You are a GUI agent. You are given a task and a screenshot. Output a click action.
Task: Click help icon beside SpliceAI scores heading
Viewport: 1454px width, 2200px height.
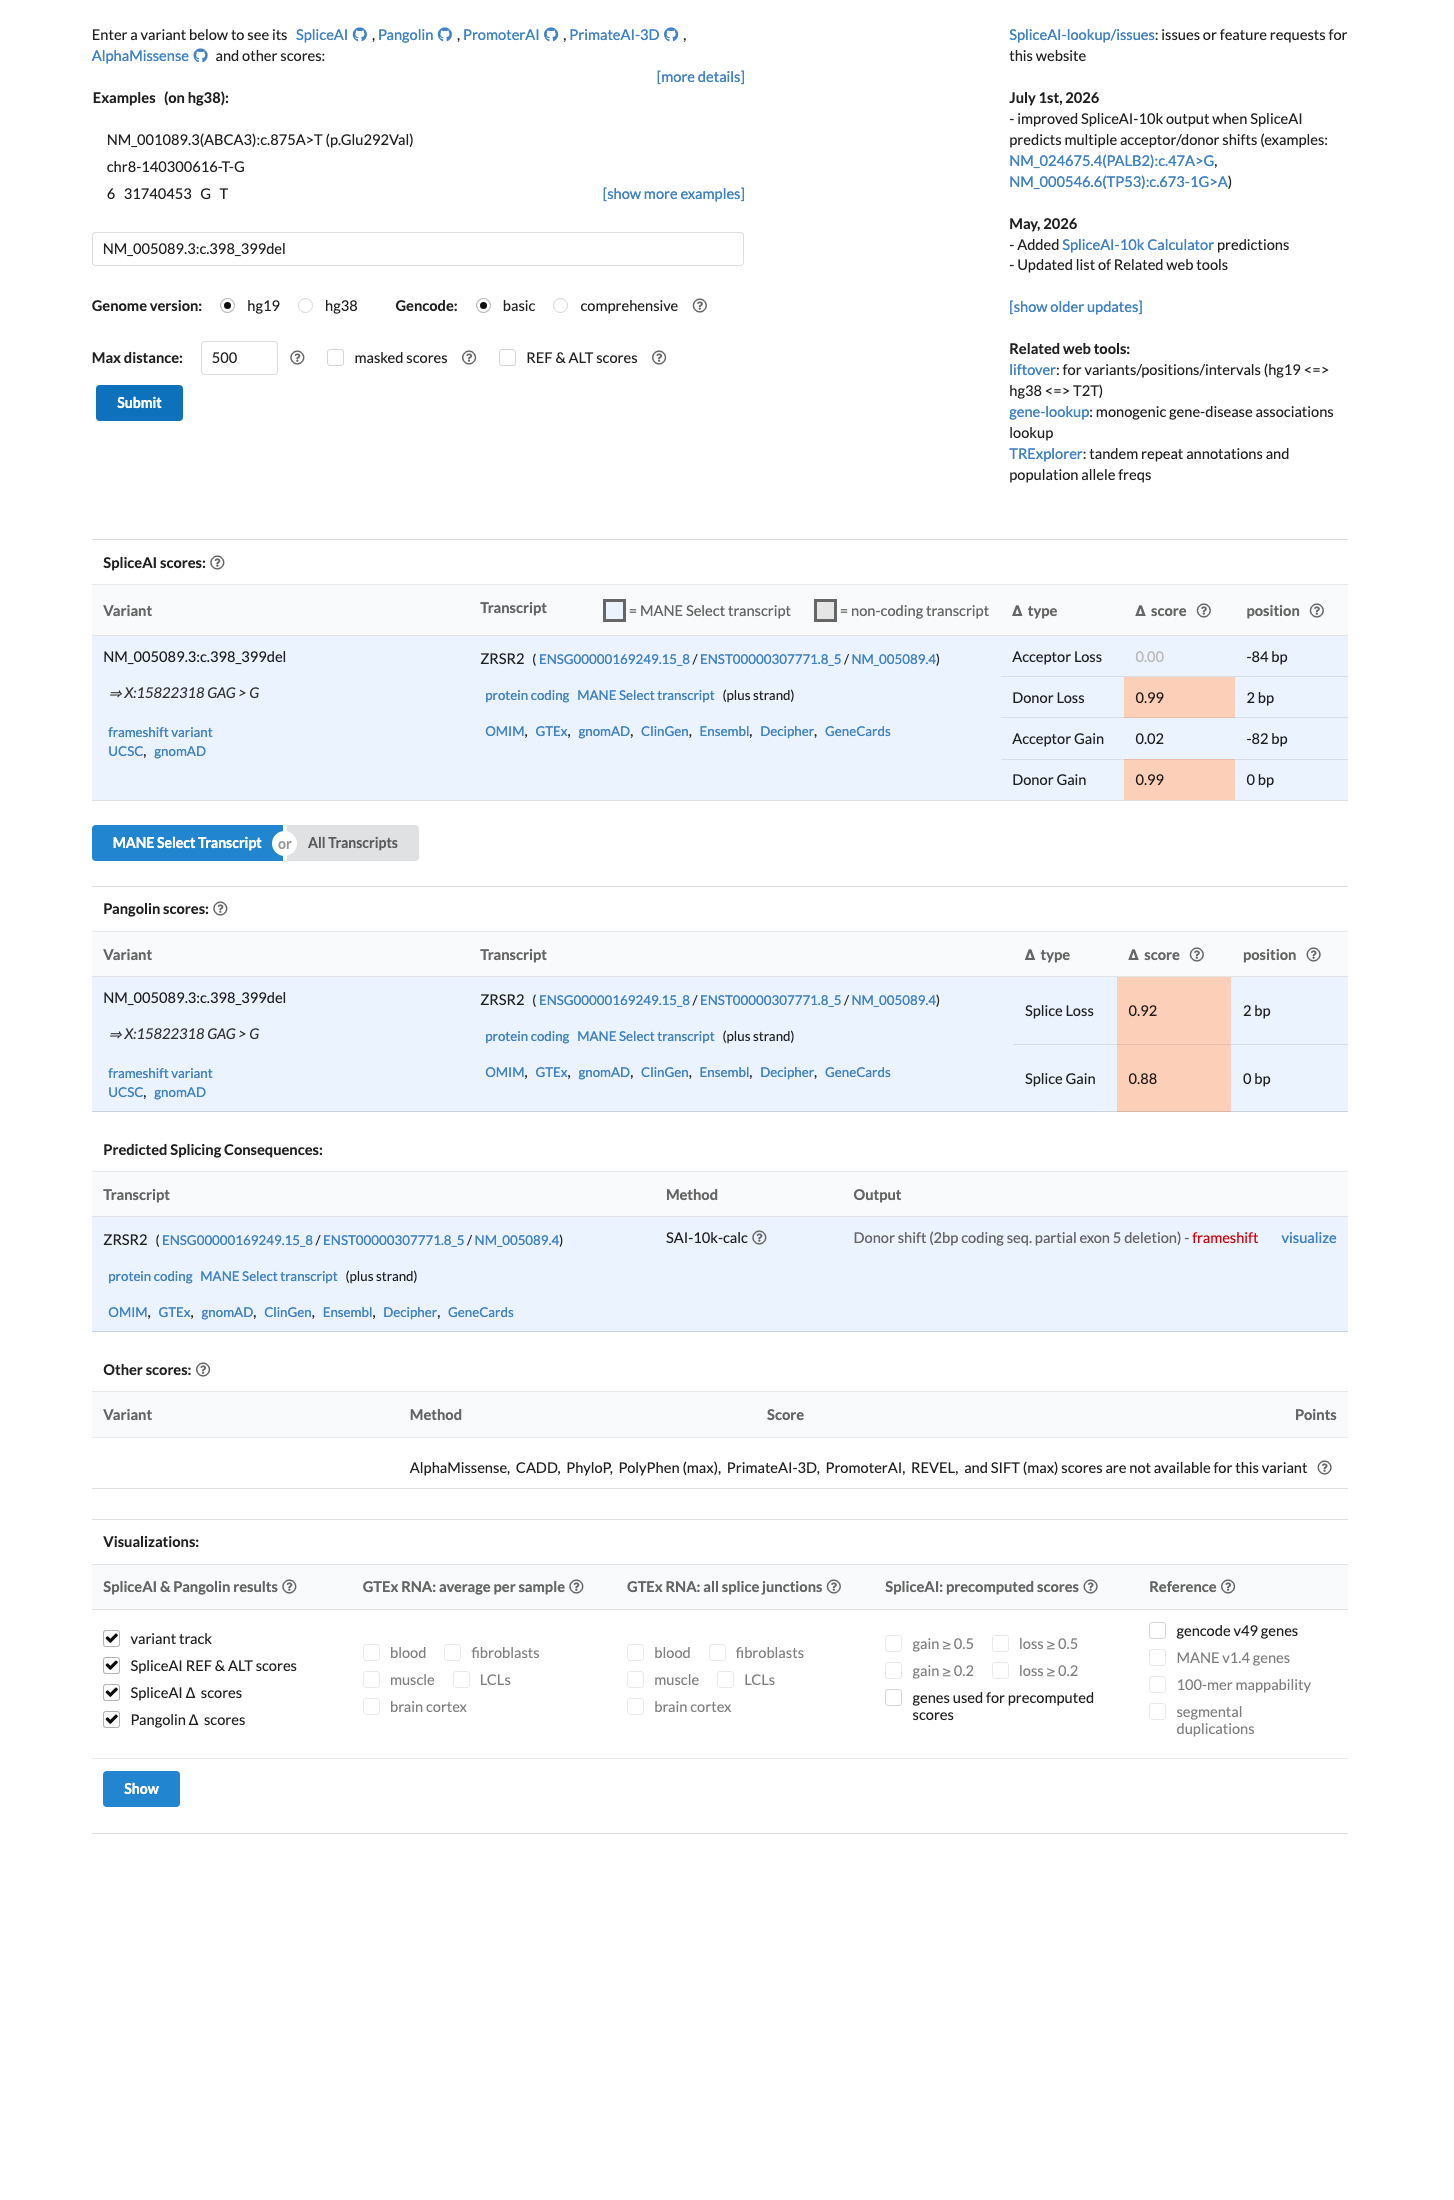[217, 563]
